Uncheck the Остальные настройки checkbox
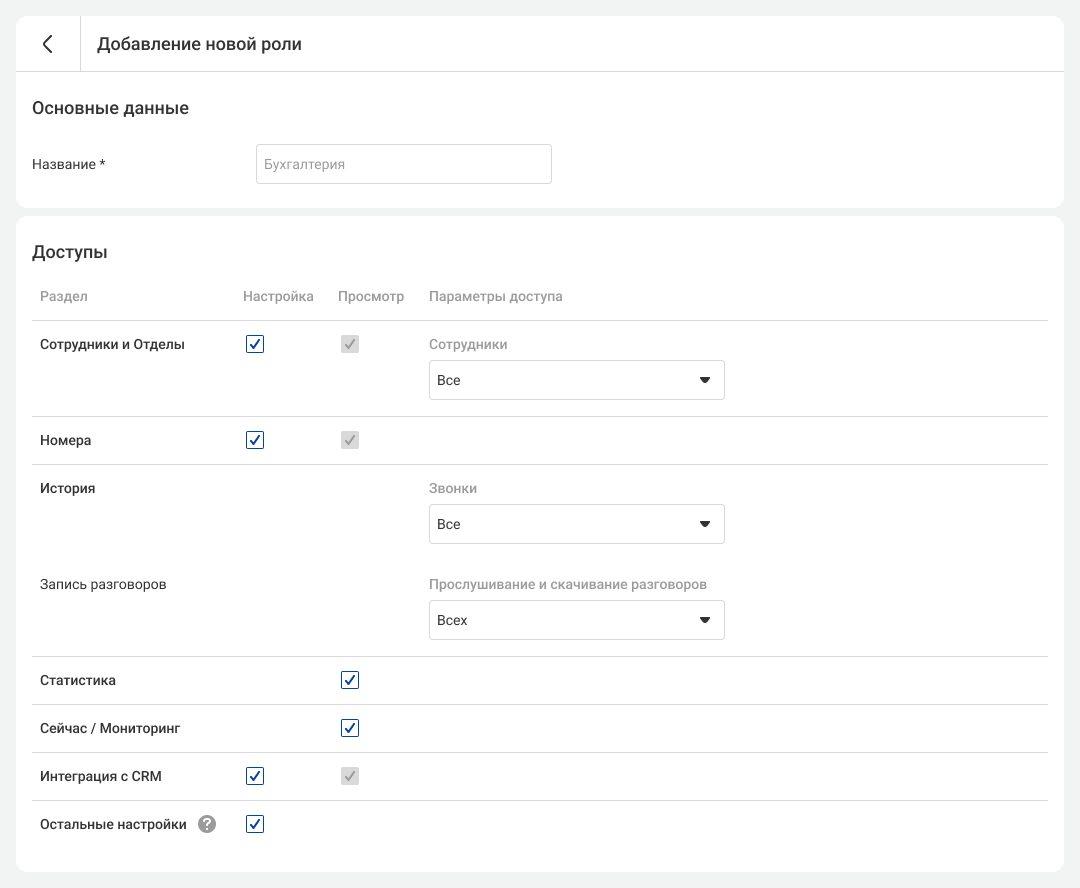1080x888 pixels. 255,824
